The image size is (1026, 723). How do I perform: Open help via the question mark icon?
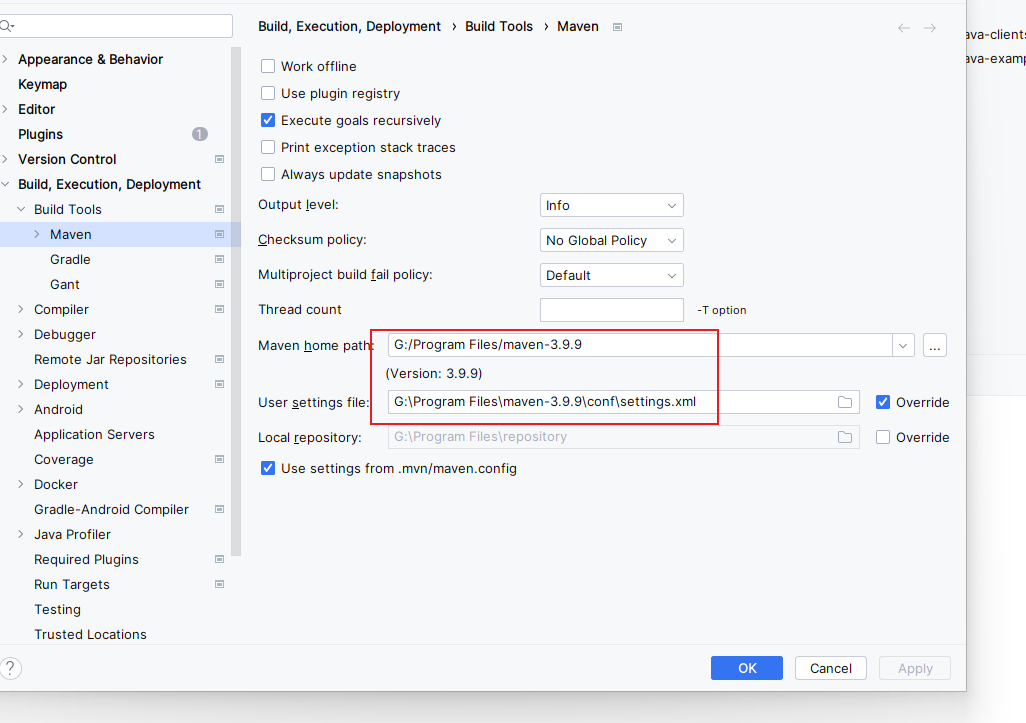pyautogui.click(x=10, y=668)
